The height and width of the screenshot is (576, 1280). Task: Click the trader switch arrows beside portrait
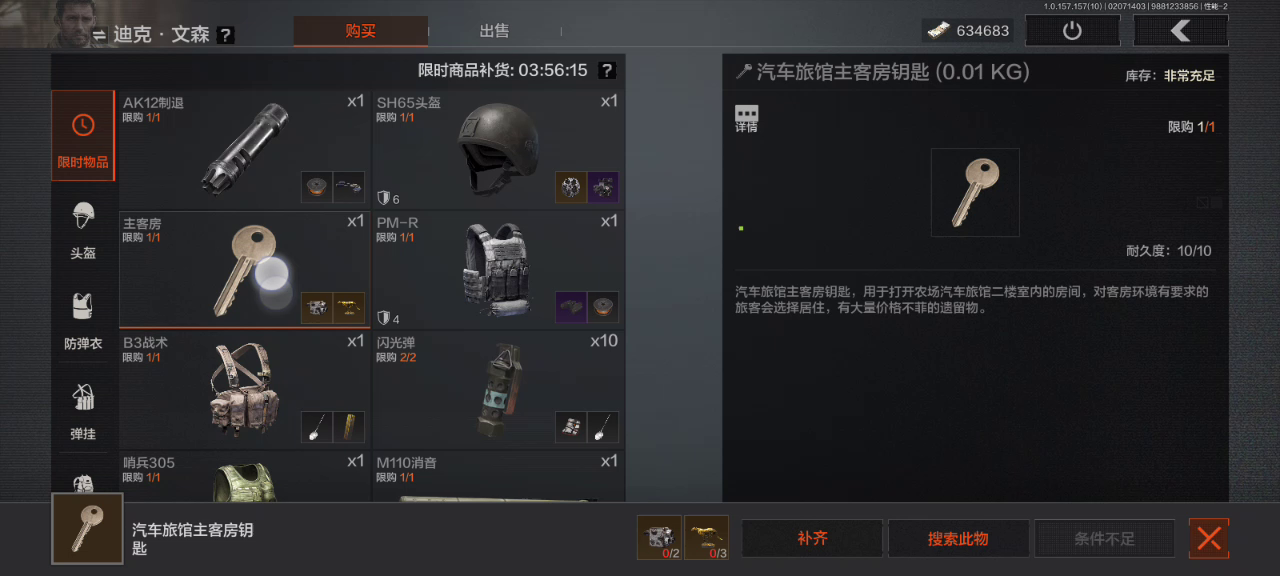pyautogui.click(x=100, y=35)
